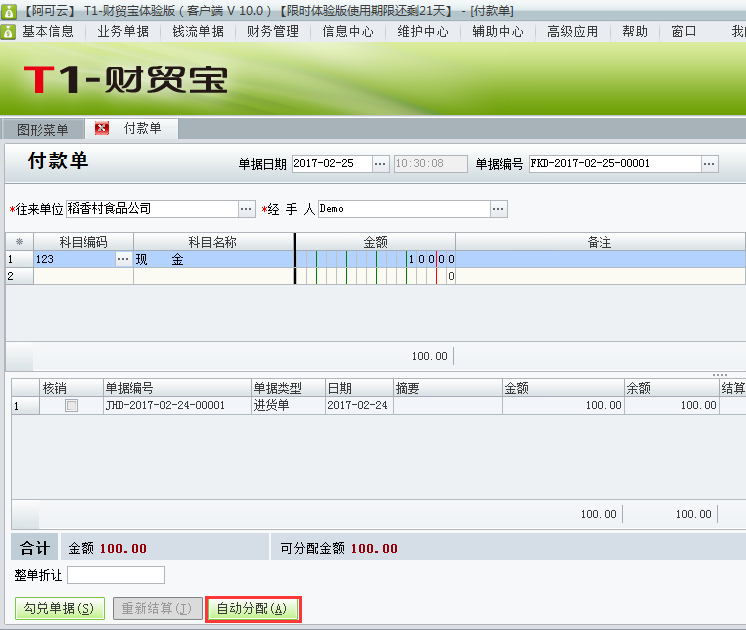Open the 科目编码 lookup in row 1
Viewport: 746px width, 630px height.
click(x=123, y=259)
